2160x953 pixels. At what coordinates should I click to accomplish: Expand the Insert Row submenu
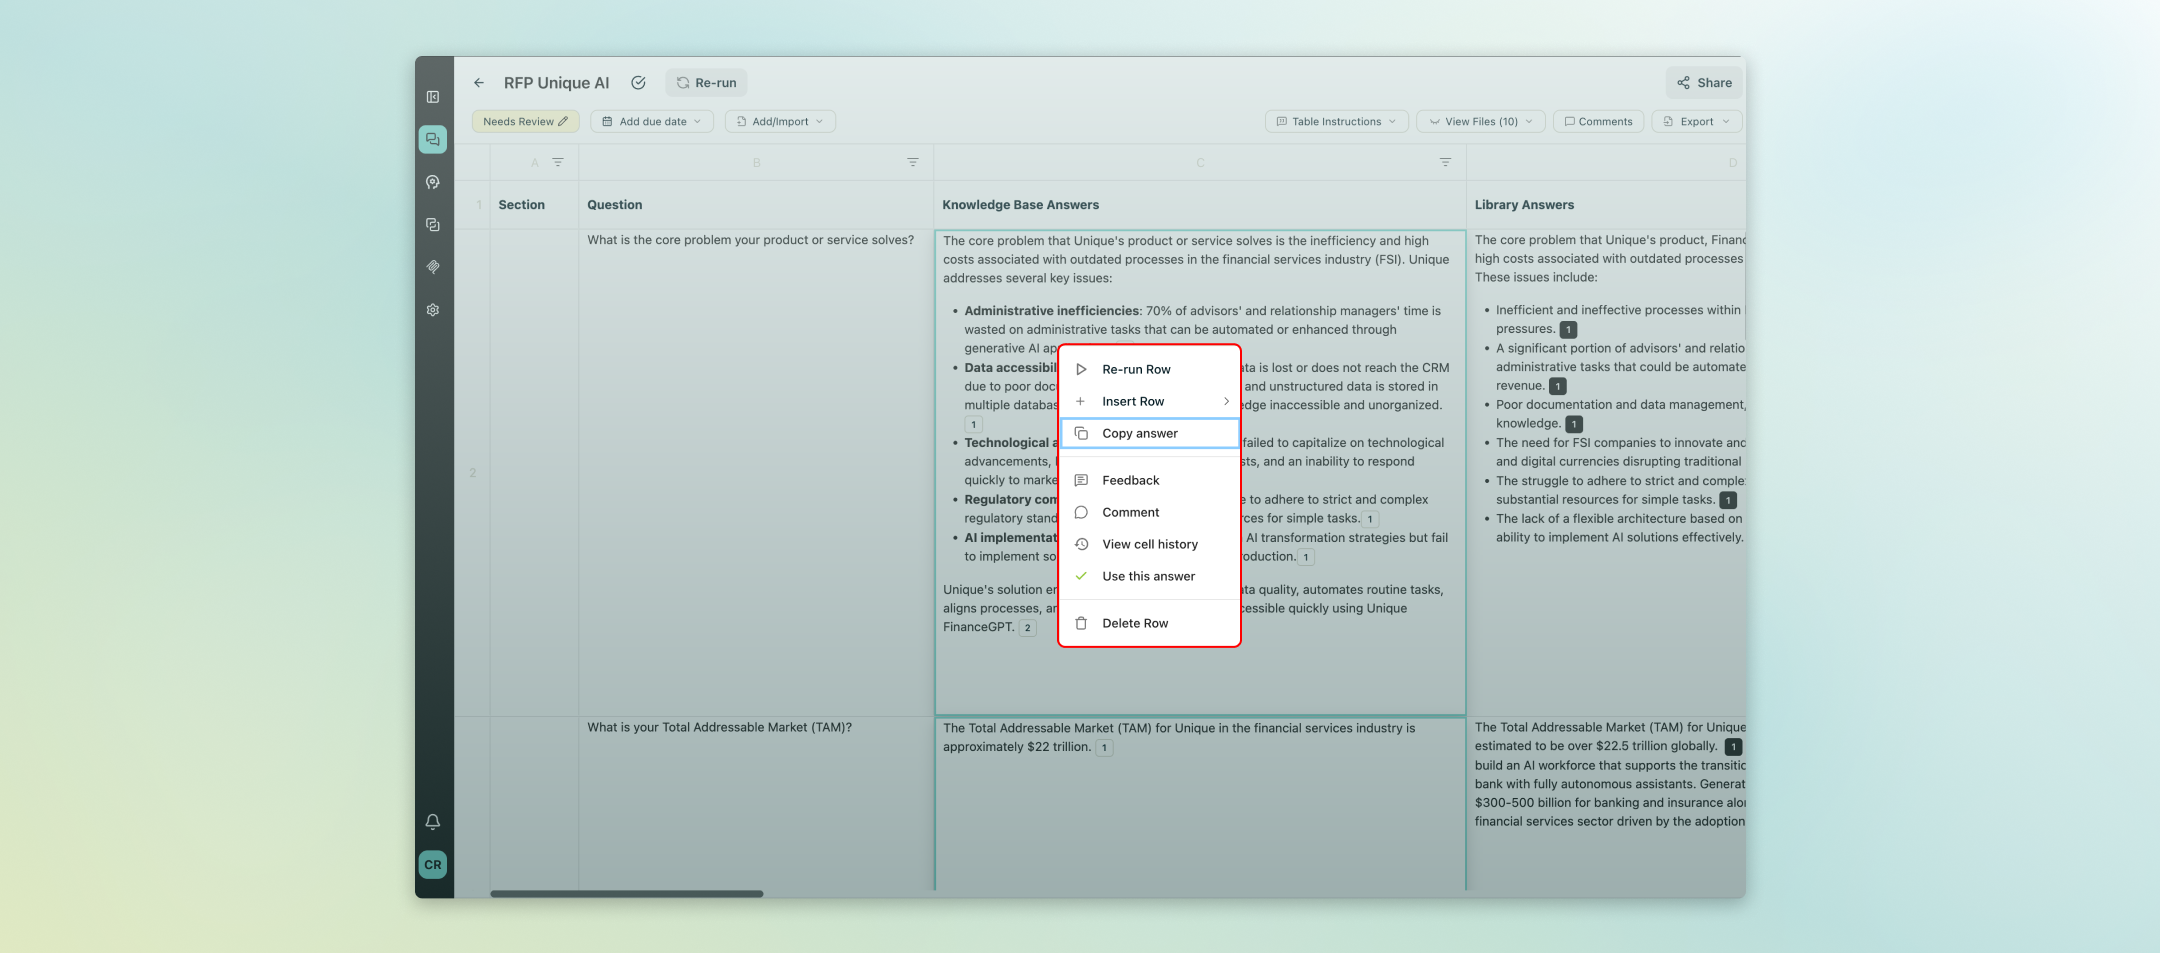click(x=1150, y=401)
